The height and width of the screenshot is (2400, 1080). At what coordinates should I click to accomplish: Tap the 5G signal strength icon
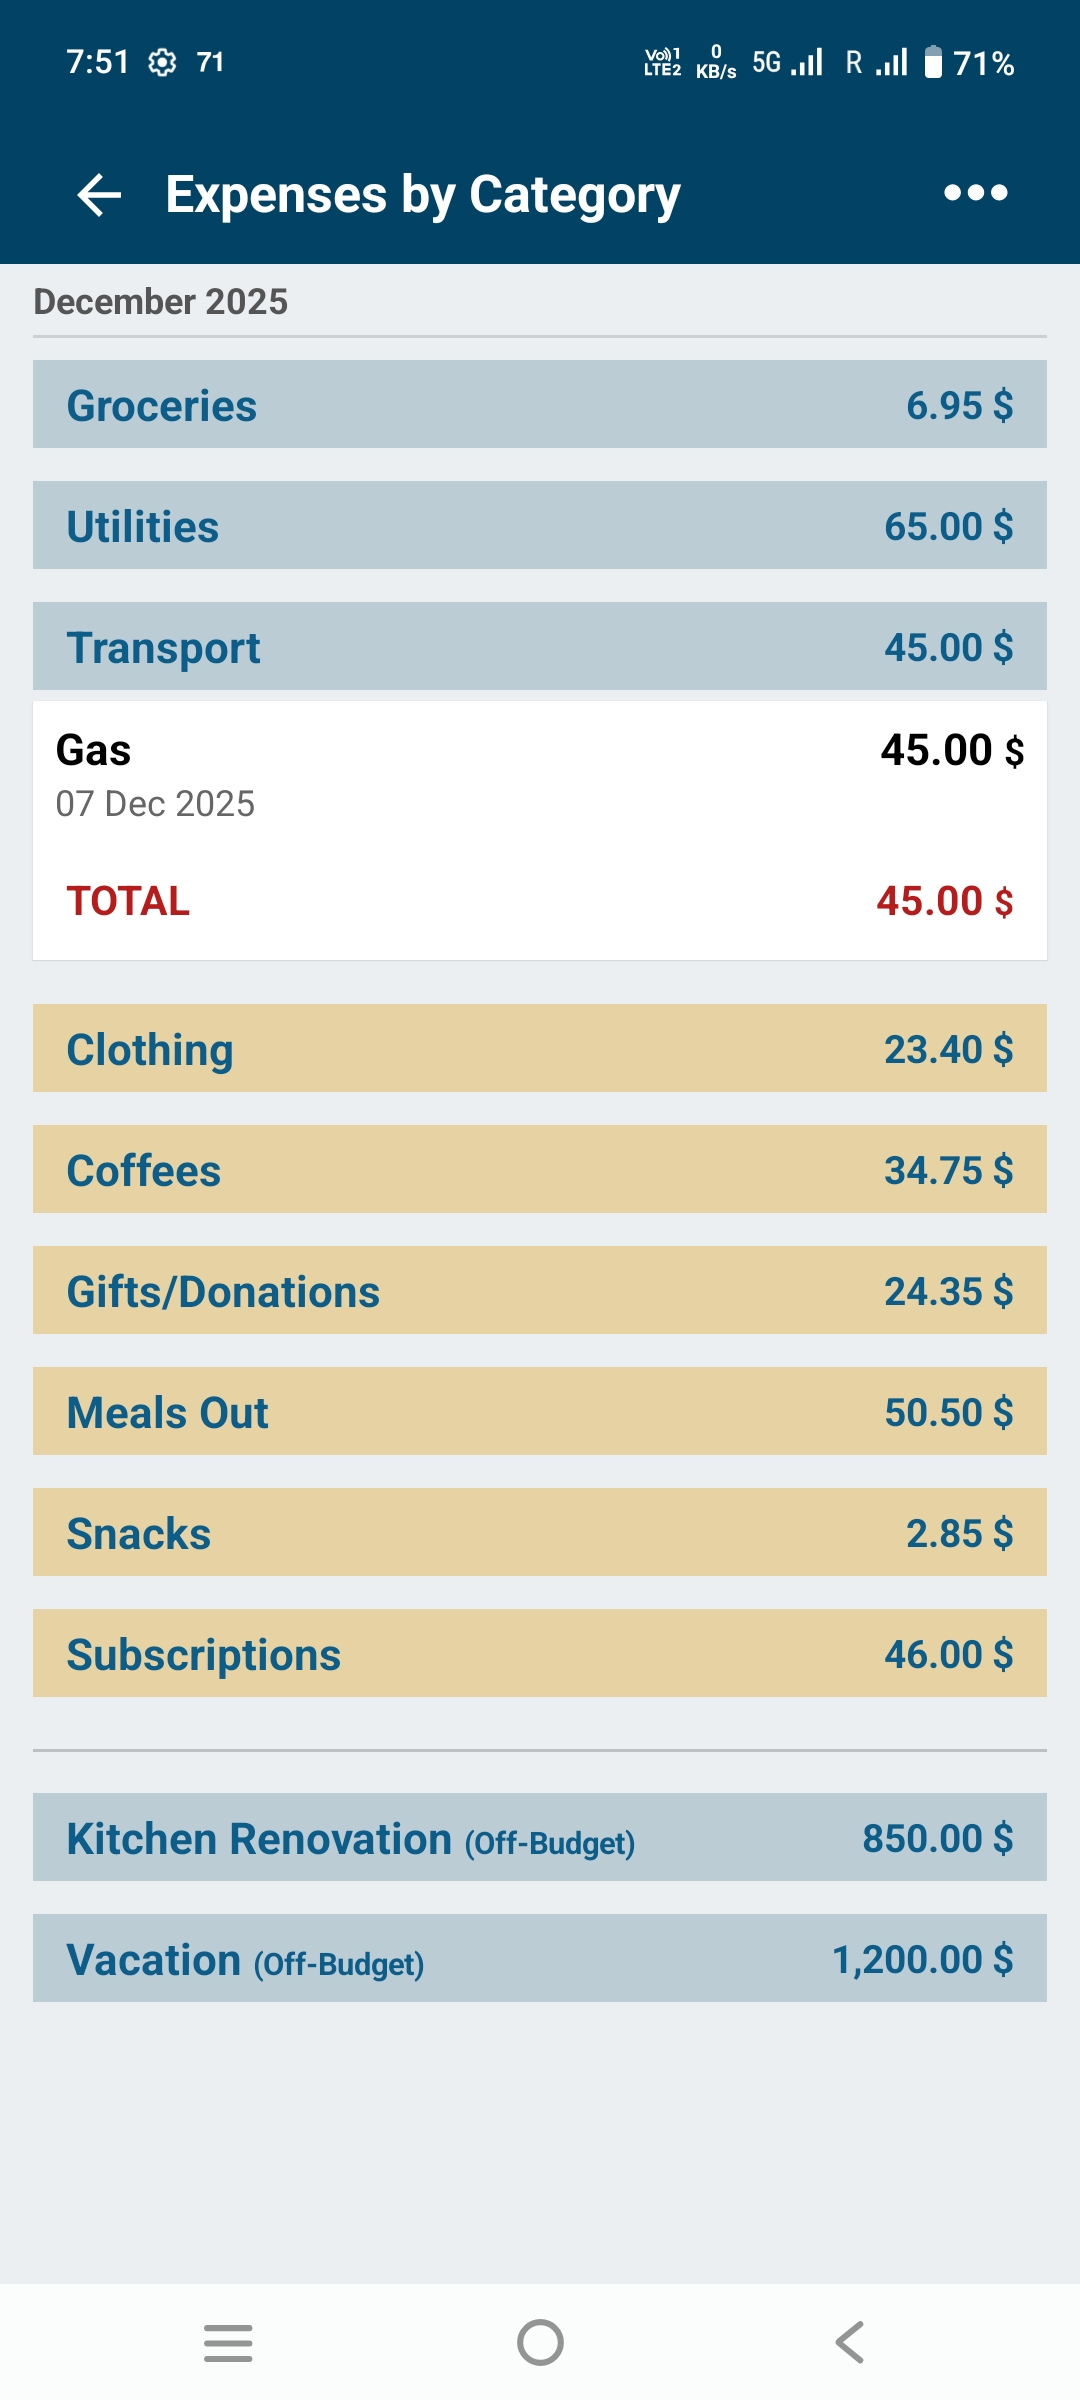pos(807,63)
